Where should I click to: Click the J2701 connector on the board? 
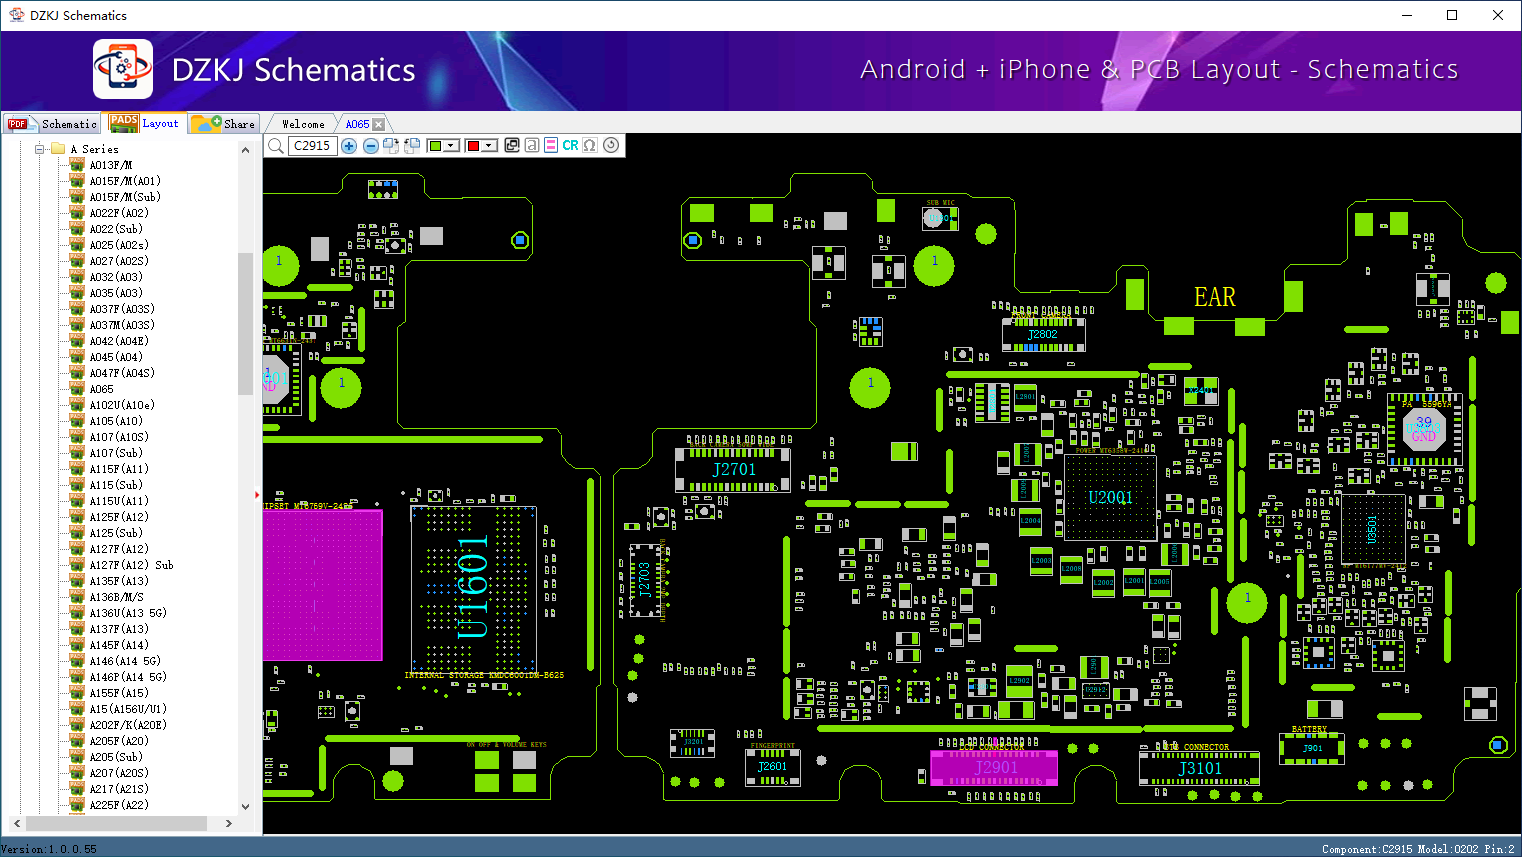pyautogui.click(x=734, y=469)
